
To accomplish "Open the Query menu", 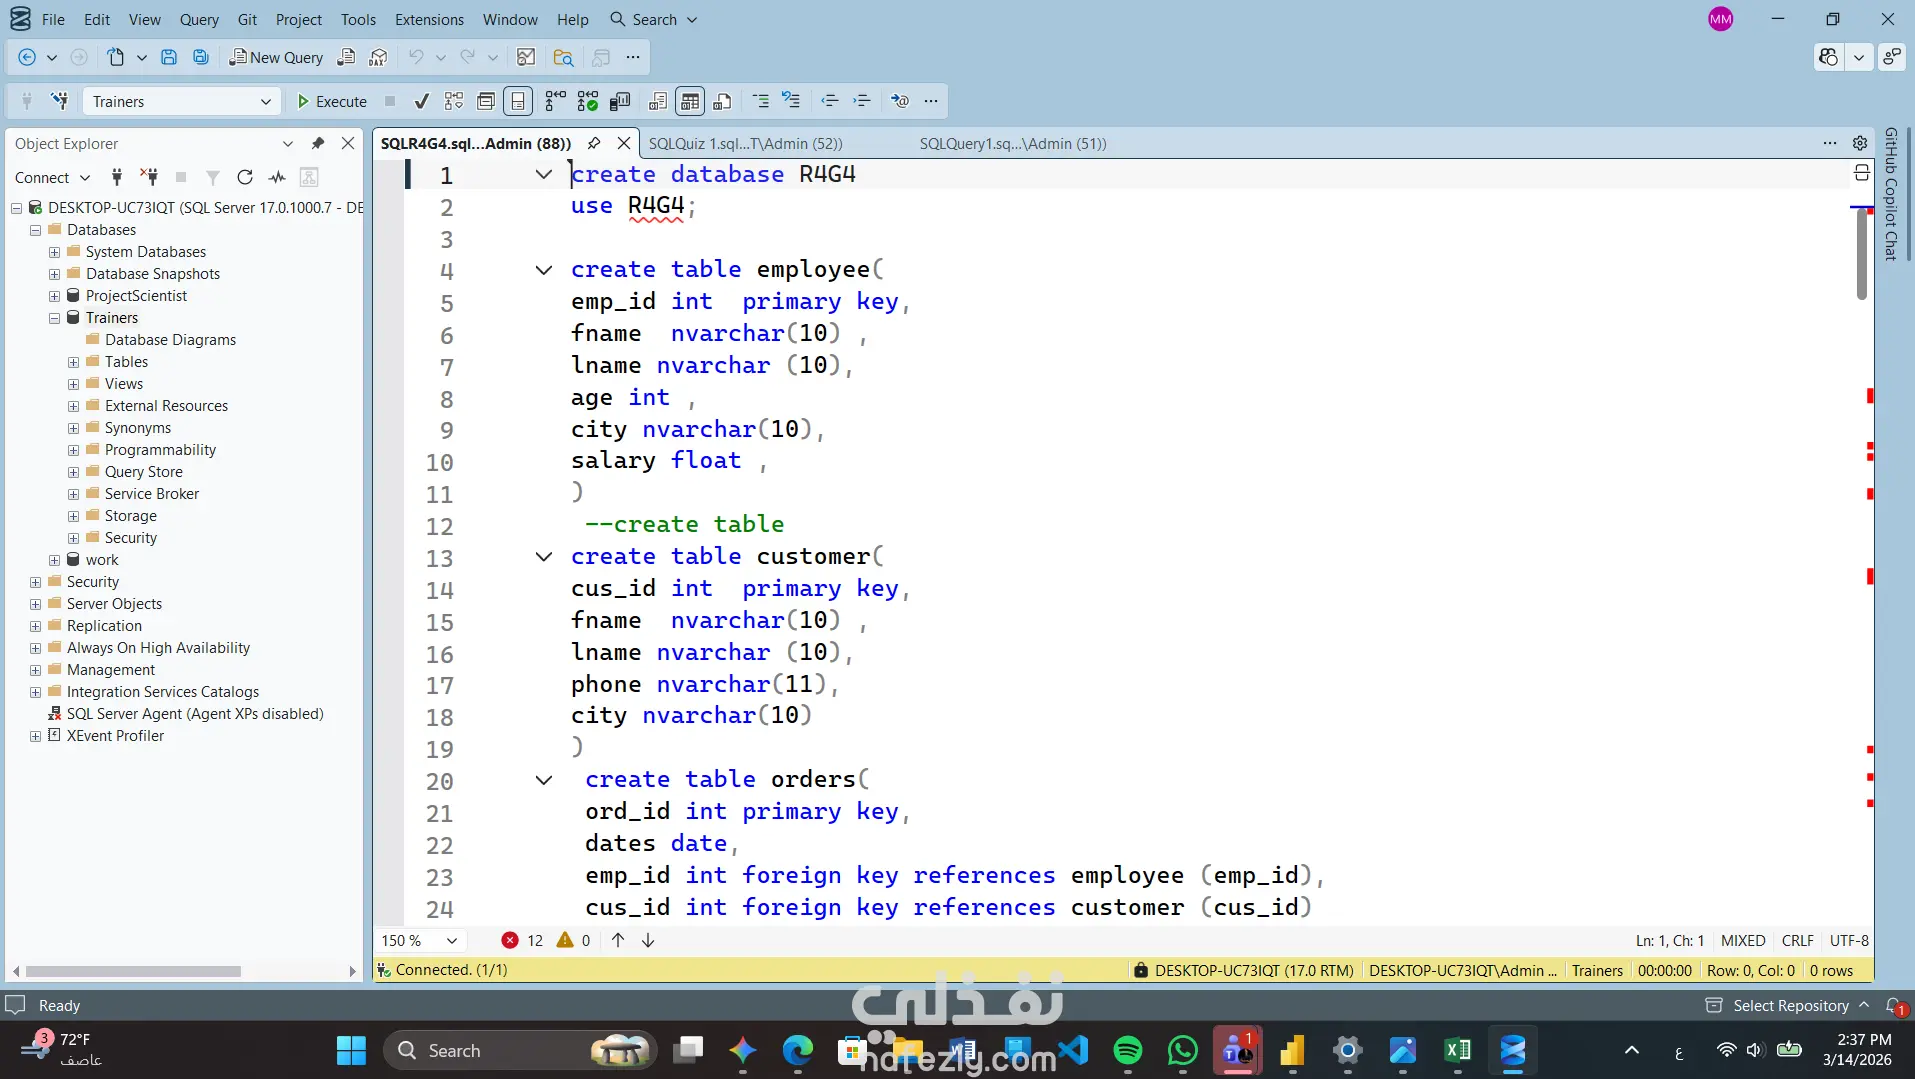I will [x=199, y=19].
